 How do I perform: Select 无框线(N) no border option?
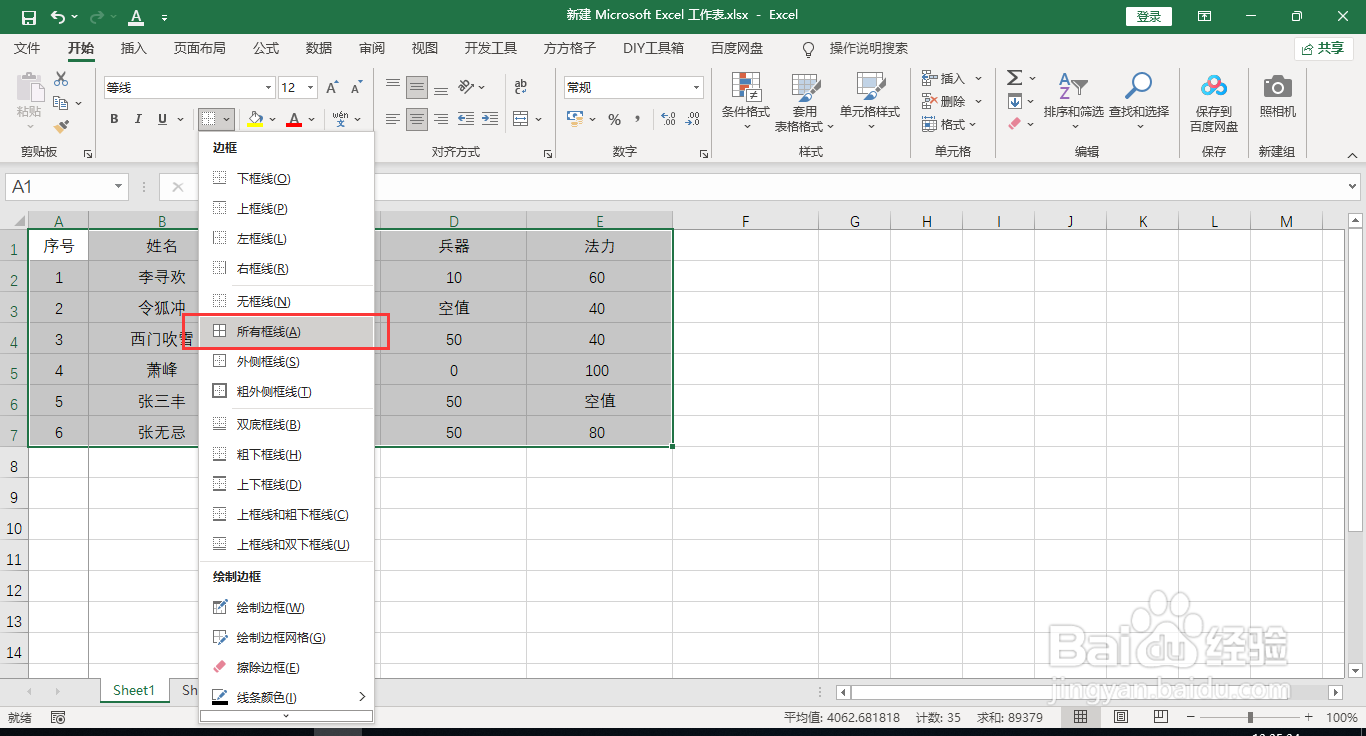[286, 302]
